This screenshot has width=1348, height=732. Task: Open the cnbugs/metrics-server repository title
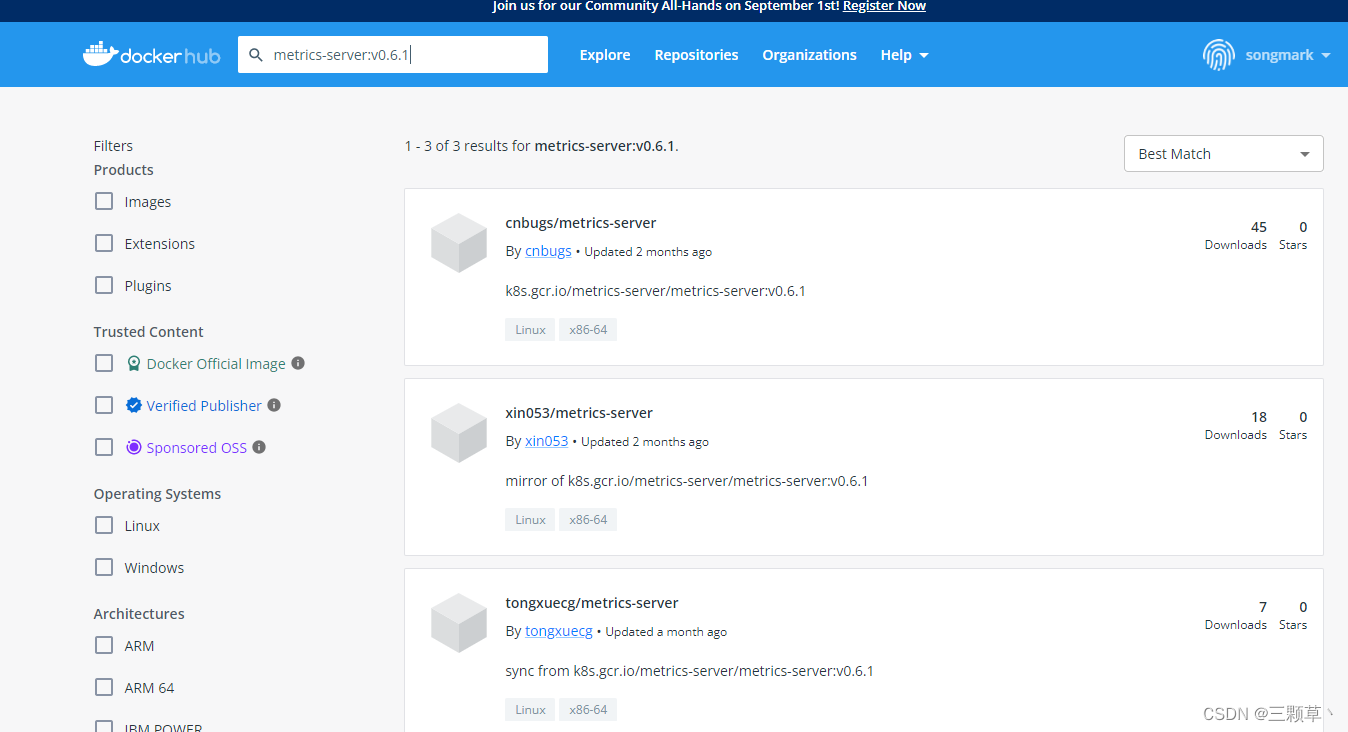(581, 223)
